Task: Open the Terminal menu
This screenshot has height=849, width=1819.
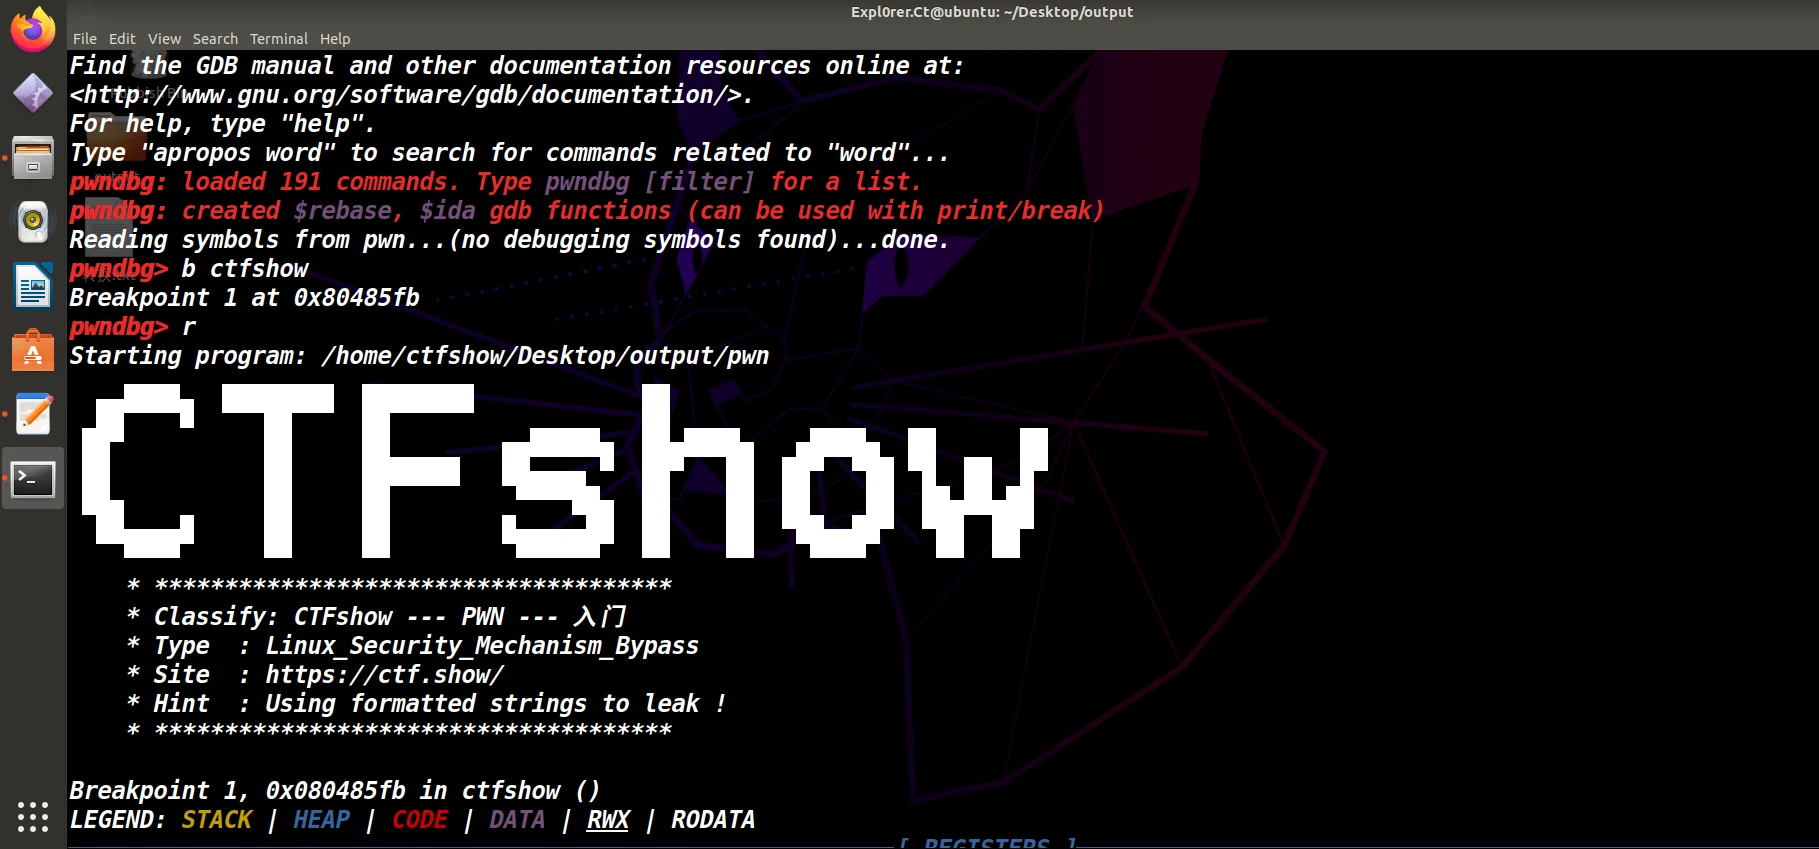Action: [x=278, y=39]
